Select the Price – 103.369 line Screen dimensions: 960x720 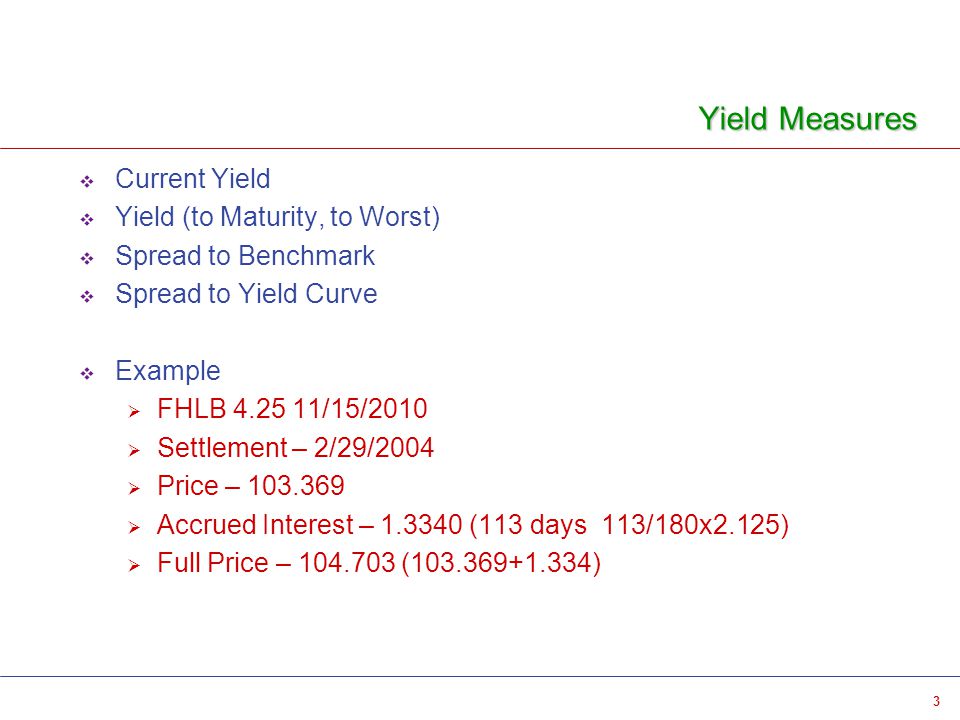(x=251, y=486)
